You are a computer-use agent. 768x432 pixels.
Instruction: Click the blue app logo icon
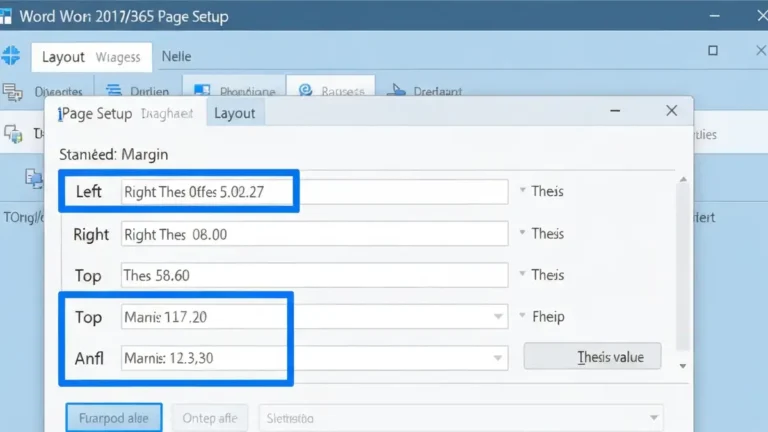coord(11,55)
